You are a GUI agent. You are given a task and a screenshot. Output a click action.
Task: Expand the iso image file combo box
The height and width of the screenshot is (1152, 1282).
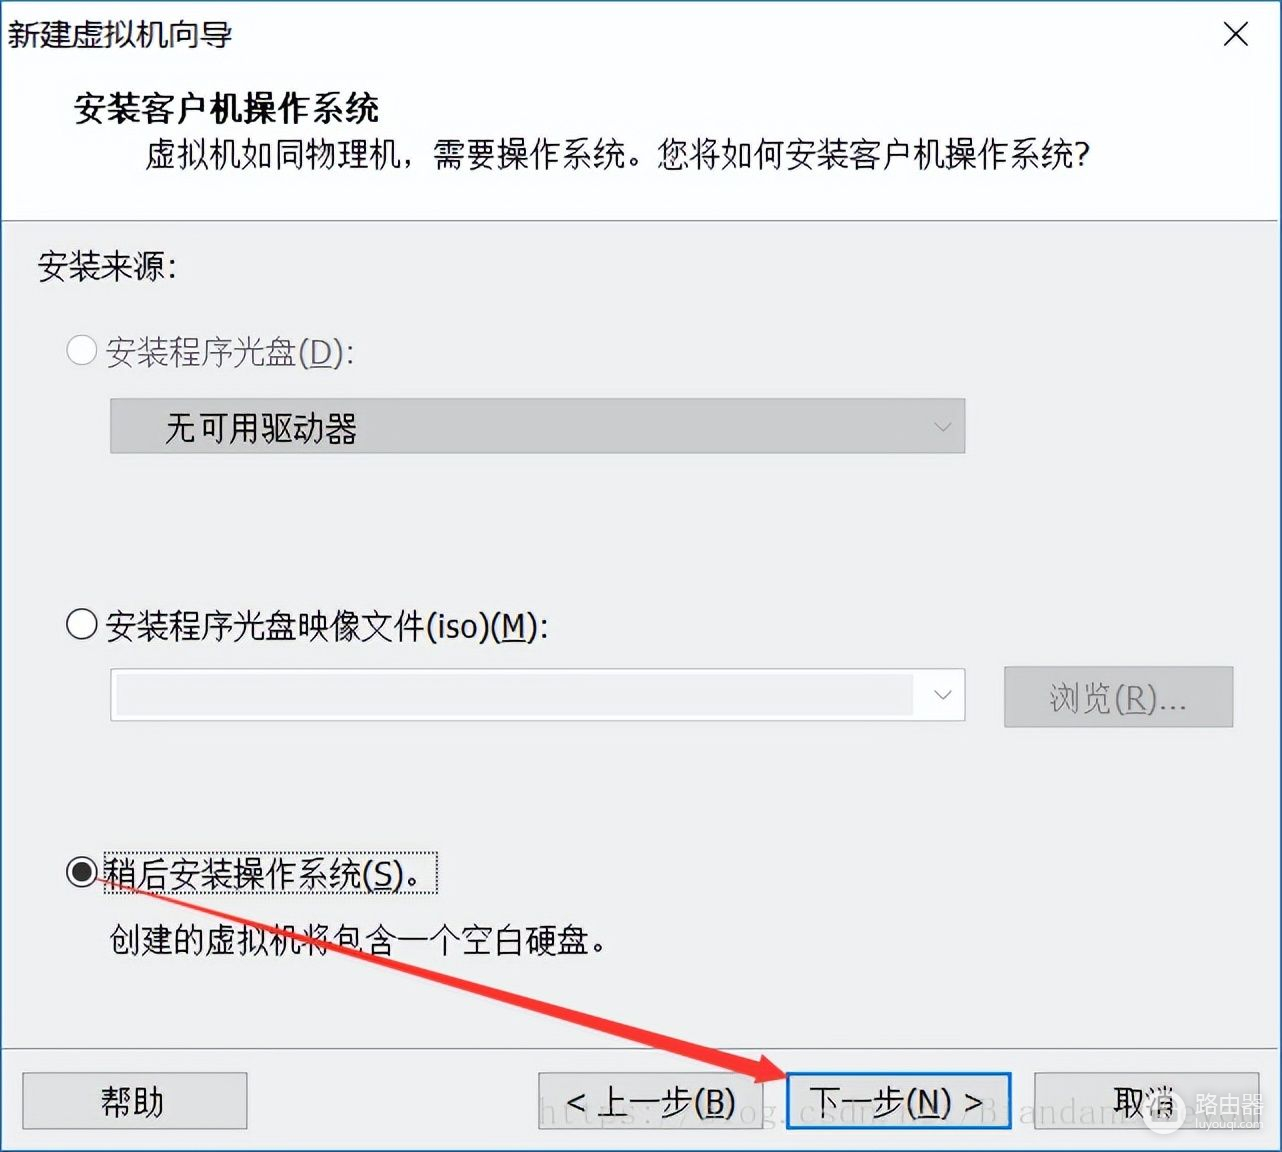coord(537,695)
